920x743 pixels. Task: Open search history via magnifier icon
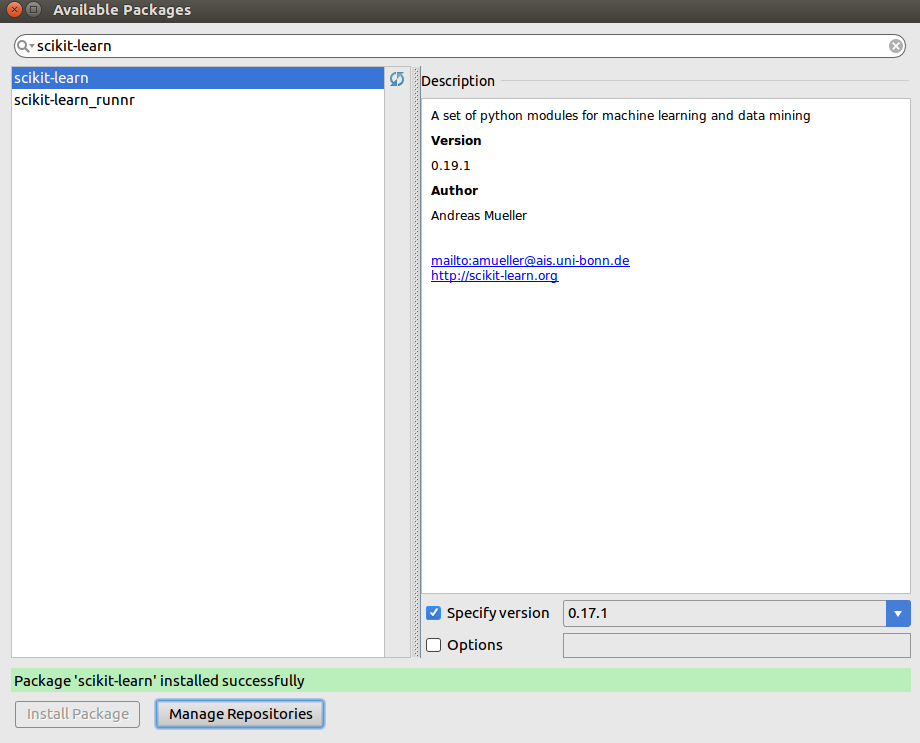pyautogui.click(x=25, y=46)
